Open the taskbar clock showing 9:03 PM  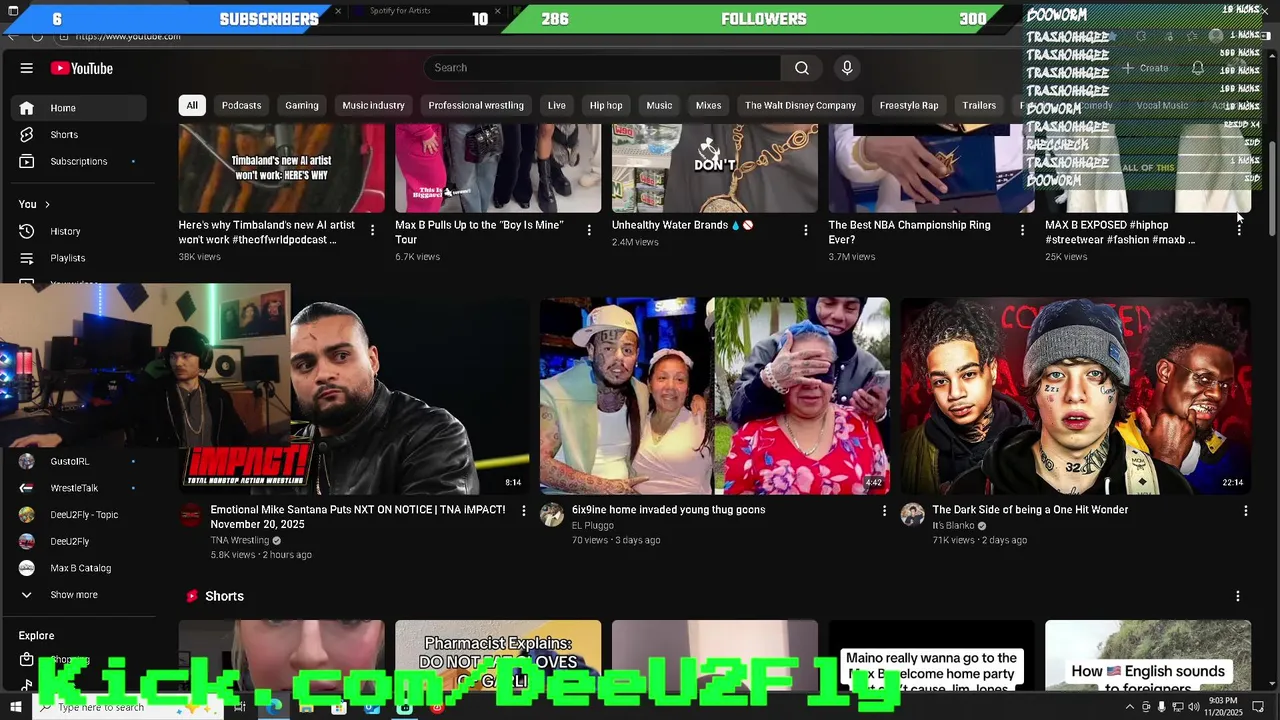[x=1224, y=707]
